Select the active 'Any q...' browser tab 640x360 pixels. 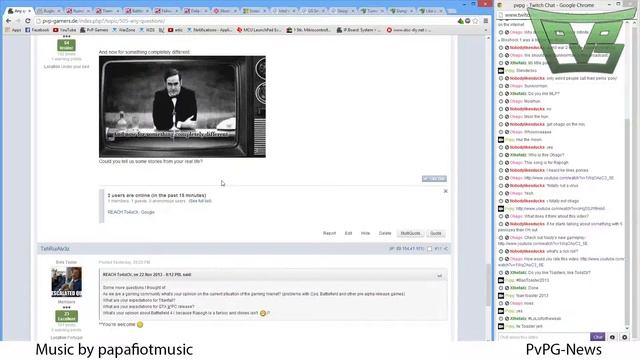click(x=20, y=11)
